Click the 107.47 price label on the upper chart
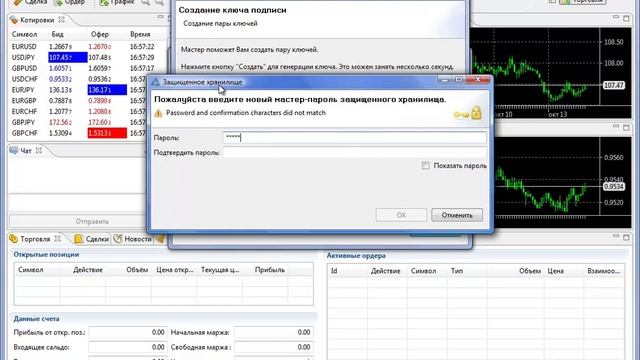Image resolution: width=640 pixels, height=360 pixels. (x=613, y=85)
